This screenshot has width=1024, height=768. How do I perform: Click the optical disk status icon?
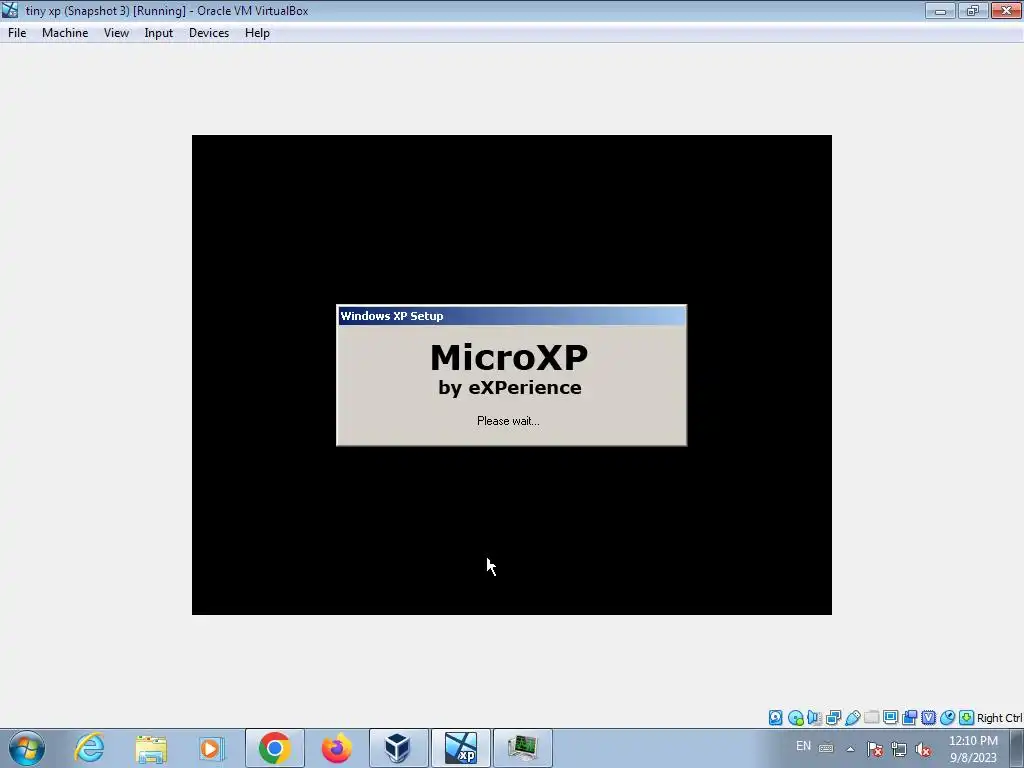tap(795, 718)
